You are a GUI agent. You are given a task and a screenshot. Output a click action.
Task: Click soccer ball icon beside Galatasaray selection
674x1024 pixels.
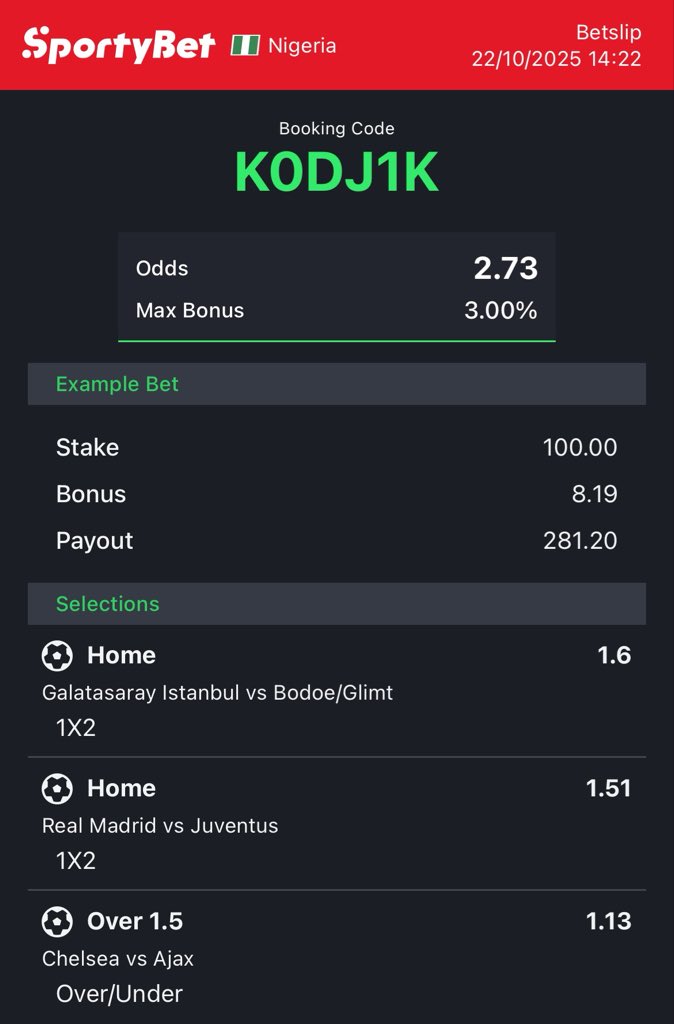(x=57, y=656)
